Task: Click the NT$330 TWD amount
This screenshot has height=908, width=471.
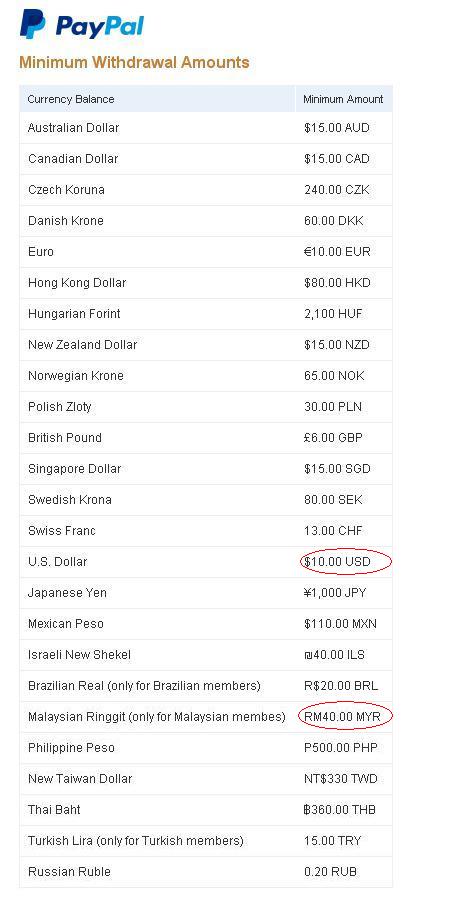Action: click(x=341, y=779)
